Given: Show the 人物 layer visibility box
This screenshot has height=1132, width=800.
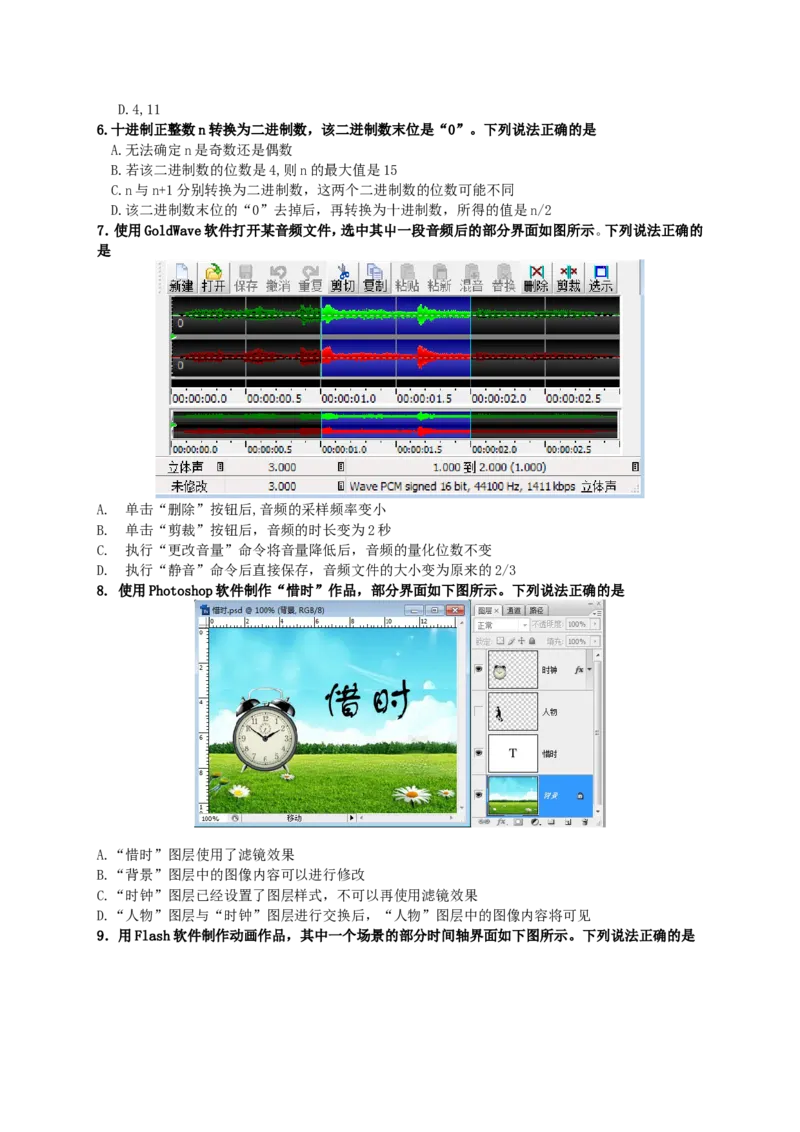Looking at the screenshot, I should [x=478, y=712].
